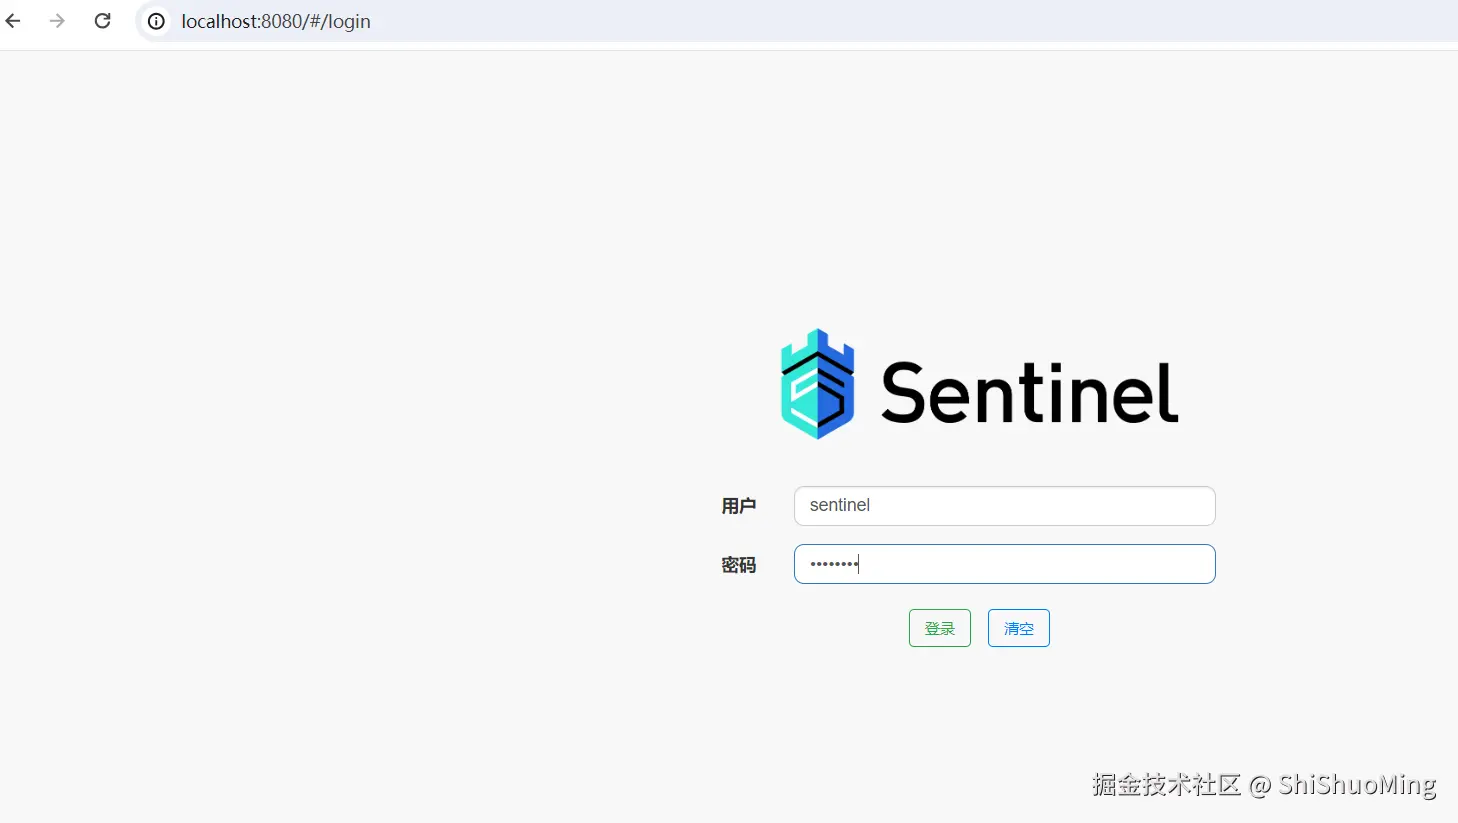This screenshot has height=823, width=1458.
Task: Click the empty area of the address bar
Action: click(x=900, y=21)
